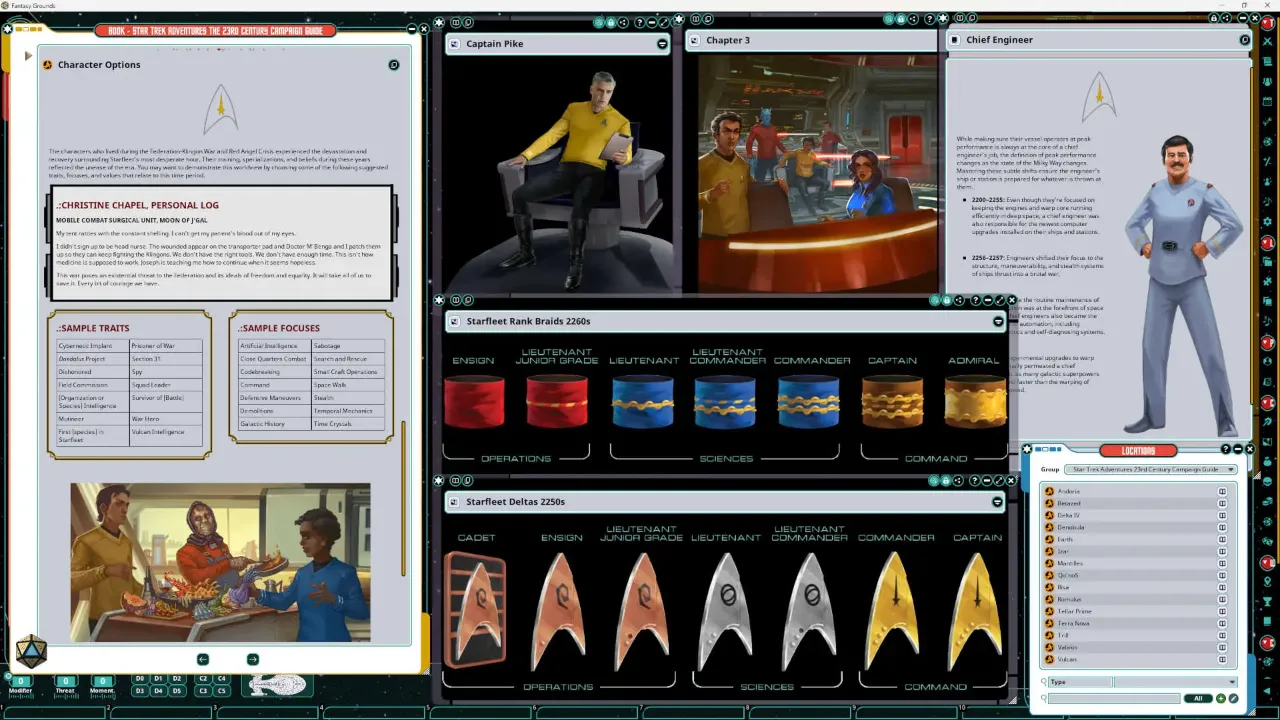Click the Starfleet Deltas 2250s link icon

454,502
